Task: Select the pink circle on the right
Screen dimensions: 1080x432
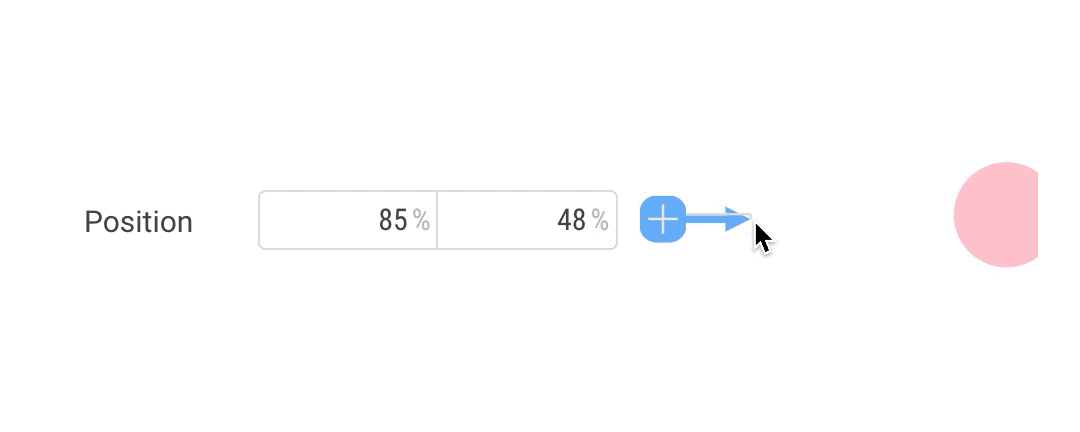Action: pos(1000,215)
